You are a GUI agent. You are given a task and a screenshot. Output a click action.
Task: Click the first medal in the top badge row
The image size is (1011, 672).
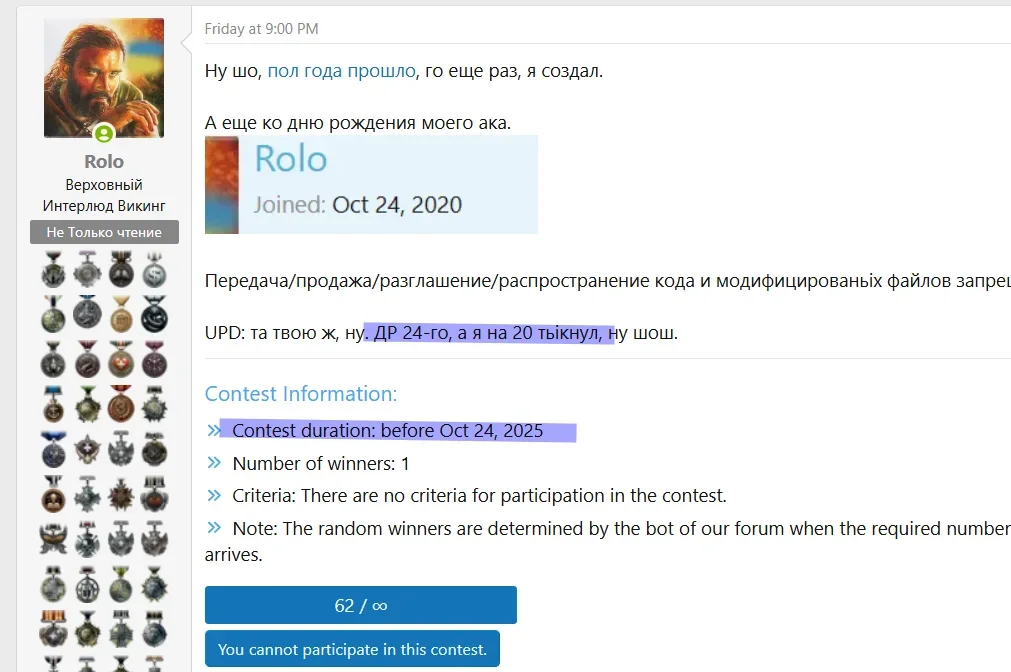[x=54, y=270]
